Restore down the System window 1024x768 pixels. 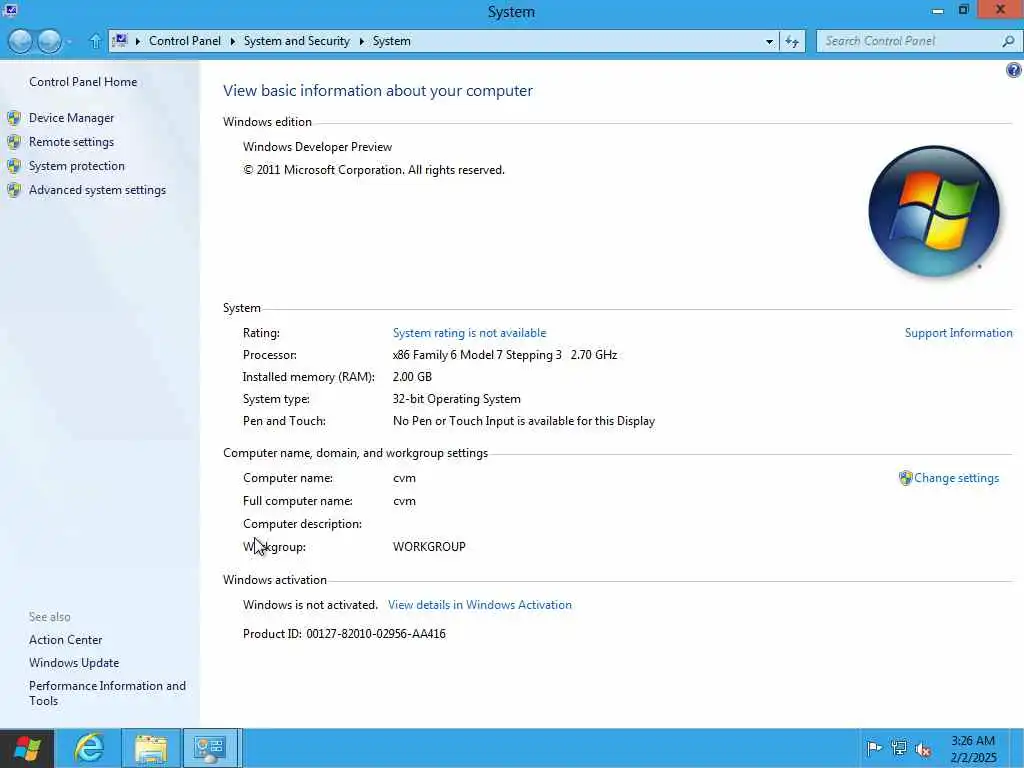(964, 10)
